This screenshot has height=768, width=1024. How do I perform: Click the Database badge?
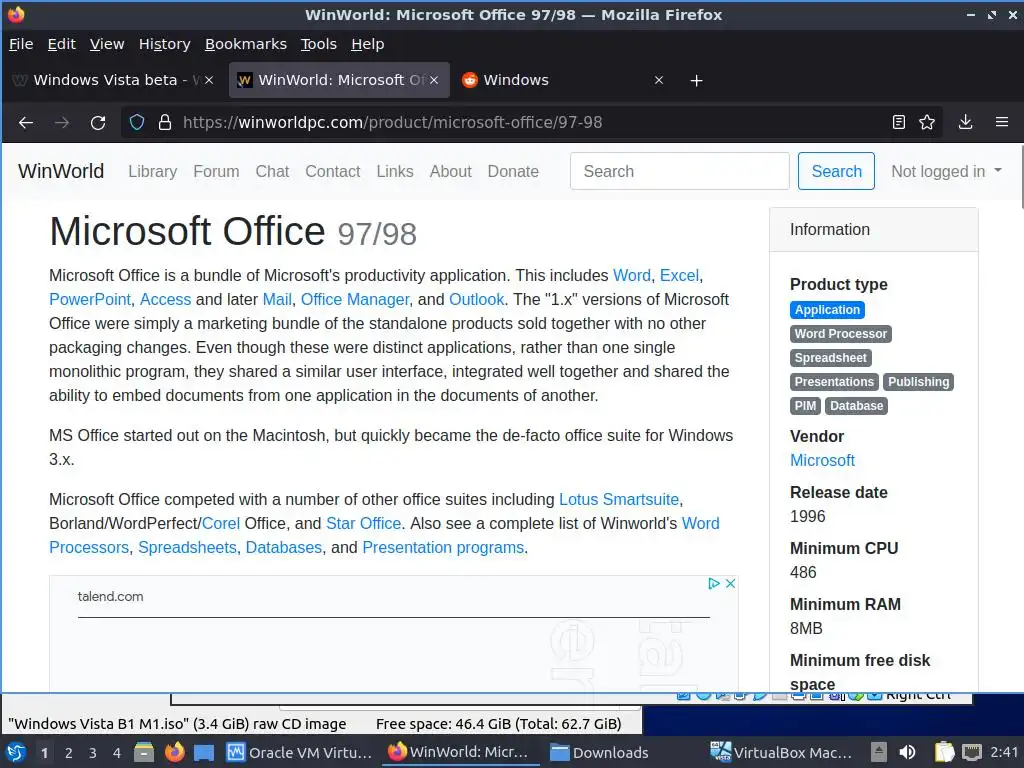(x=856, y=406)
